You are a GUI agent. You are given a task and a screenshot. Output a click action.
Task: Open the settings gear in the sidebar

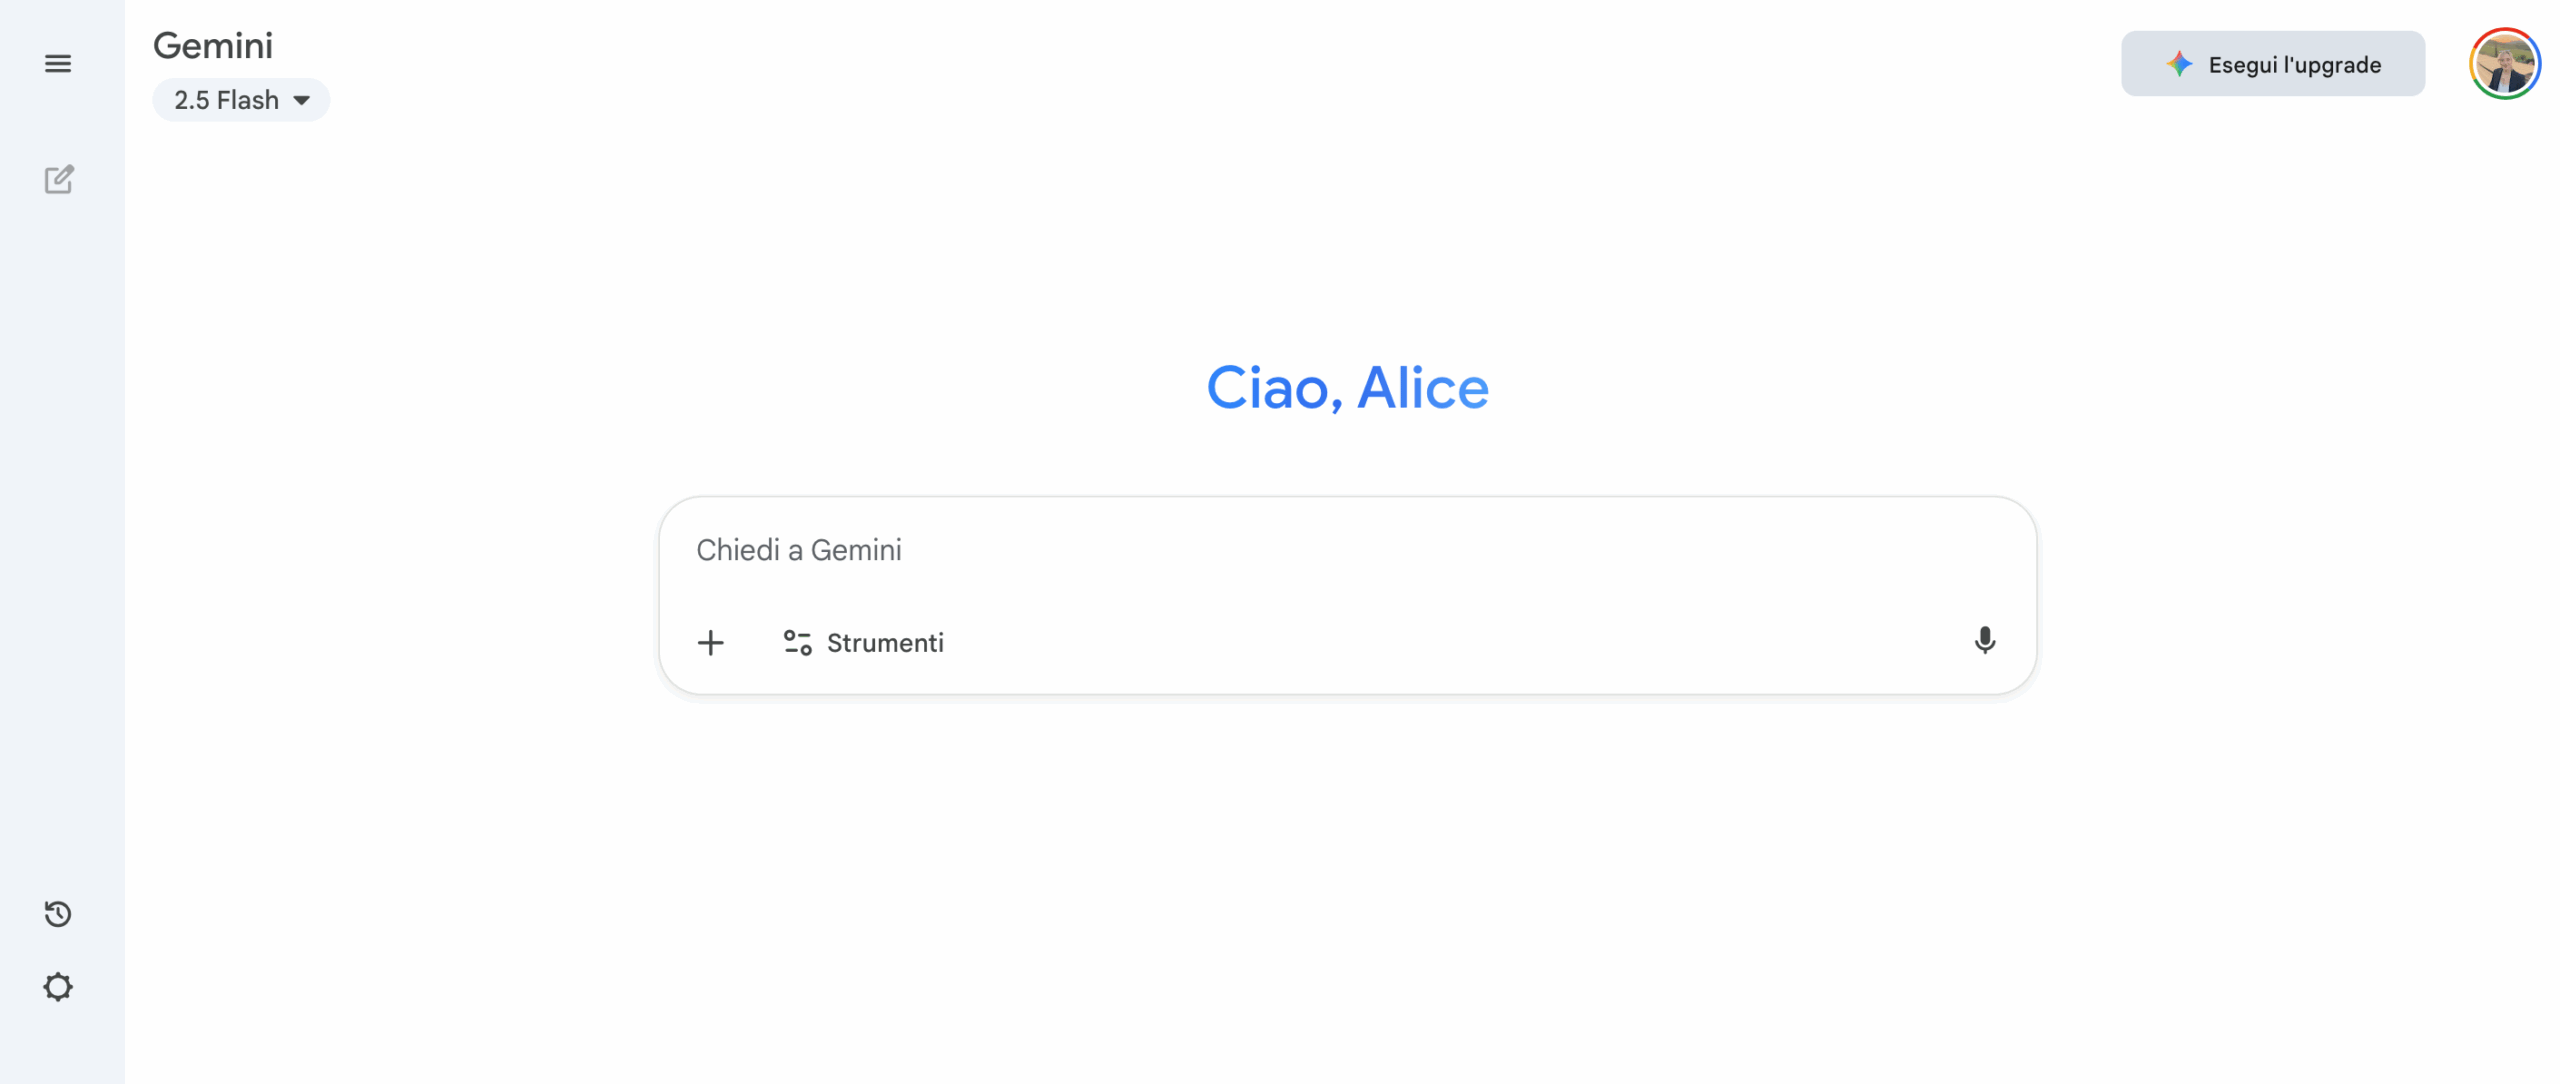click(x=59, y=987)
